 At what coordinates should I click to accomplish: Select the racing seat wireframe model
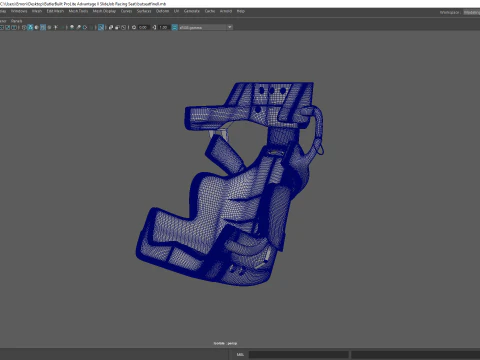pyautogui.click(x=230, y=183)
